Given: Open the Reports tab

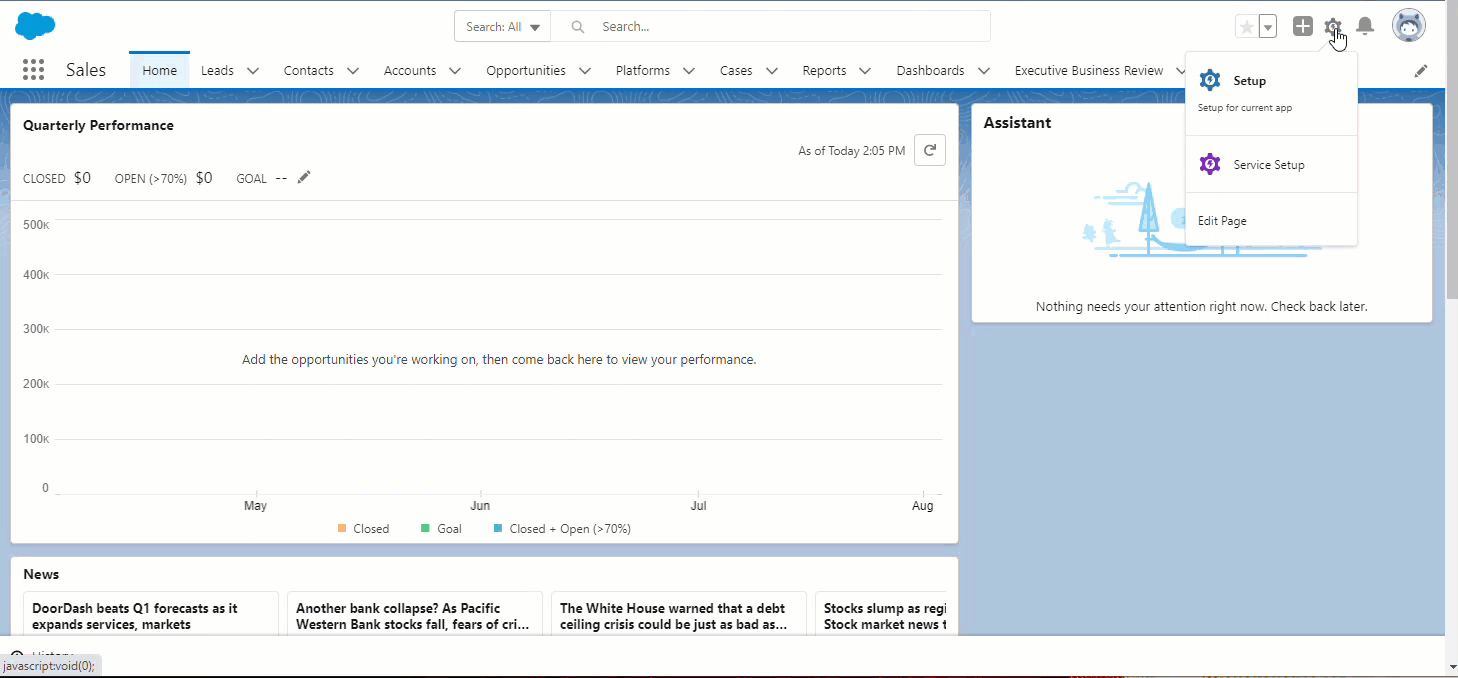Looking at the screenshot, I should tap(824, 70).
